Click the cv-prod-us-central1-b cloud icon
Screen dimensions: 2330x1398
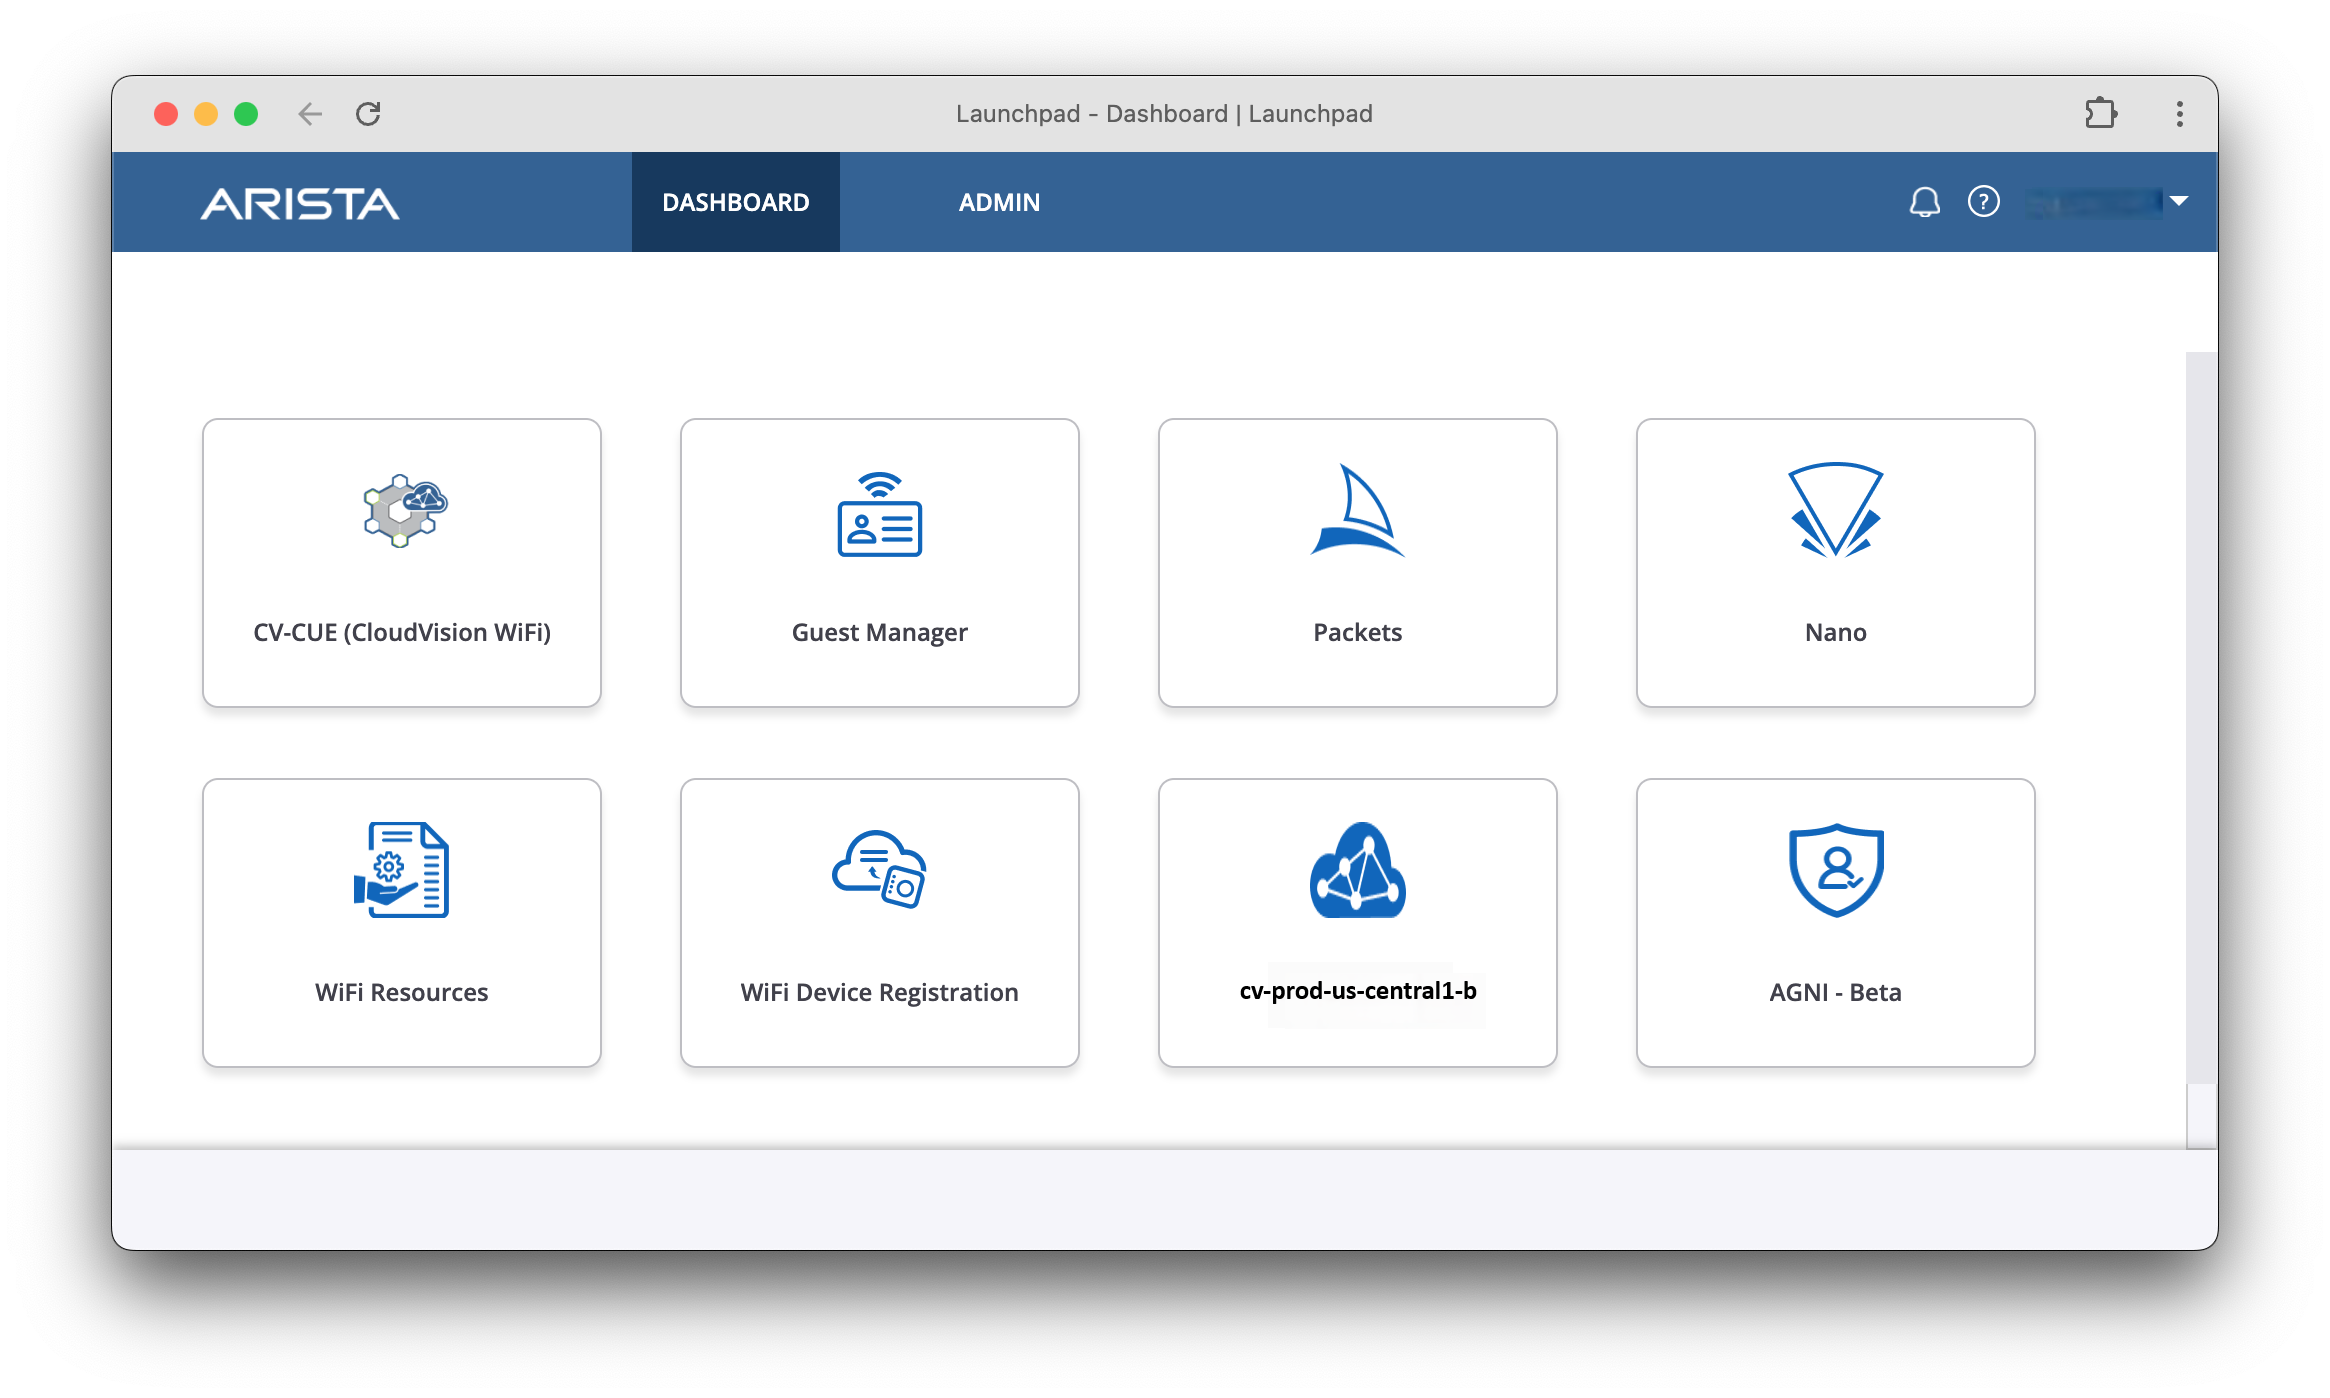coord(1357,869)
